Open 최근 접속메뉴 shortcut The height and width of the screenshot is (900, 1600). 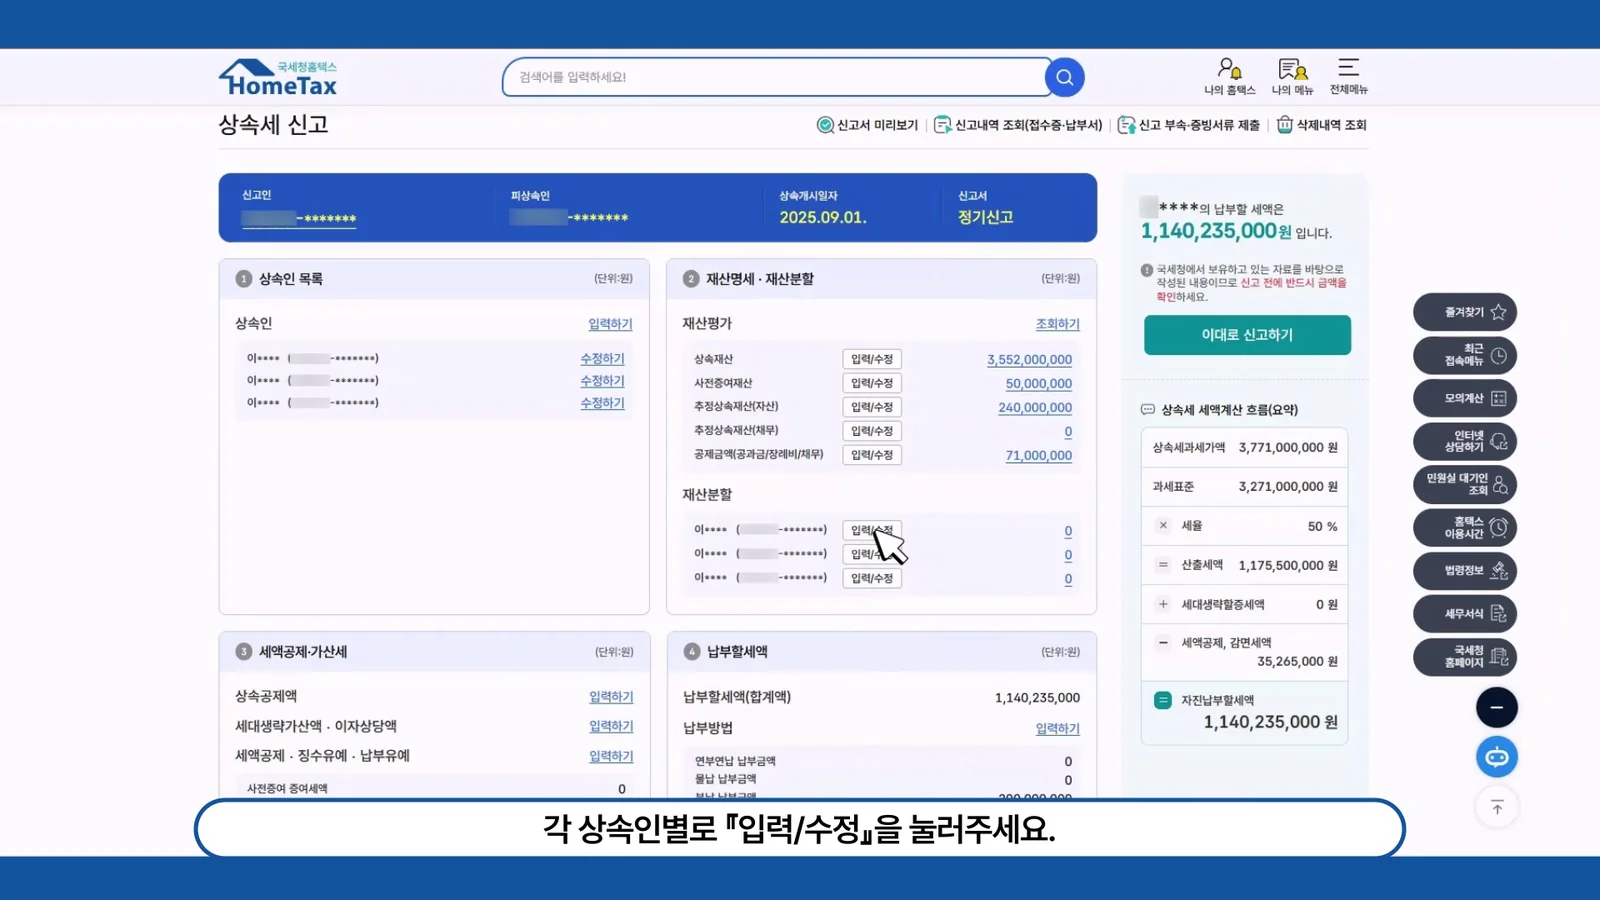tap(1465, 355)
